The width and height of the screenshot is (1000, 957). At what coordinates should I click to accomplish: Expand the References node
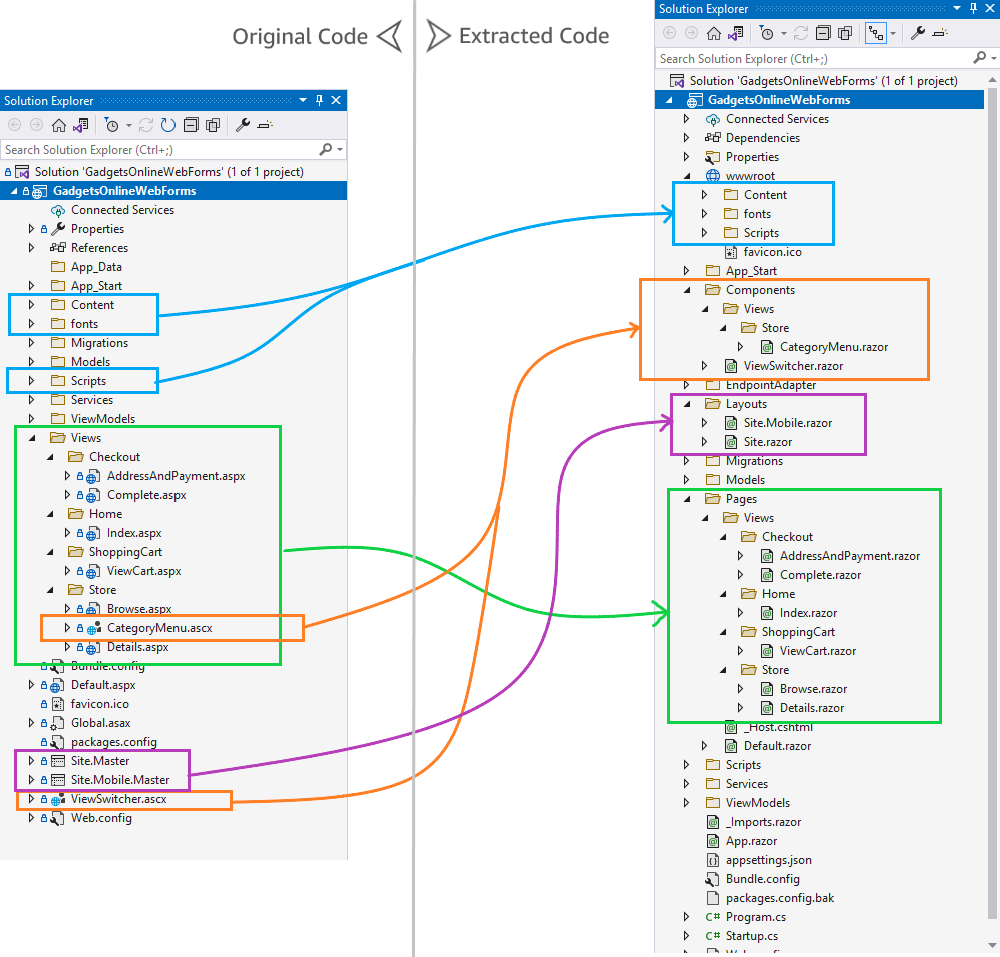point(30,247)
